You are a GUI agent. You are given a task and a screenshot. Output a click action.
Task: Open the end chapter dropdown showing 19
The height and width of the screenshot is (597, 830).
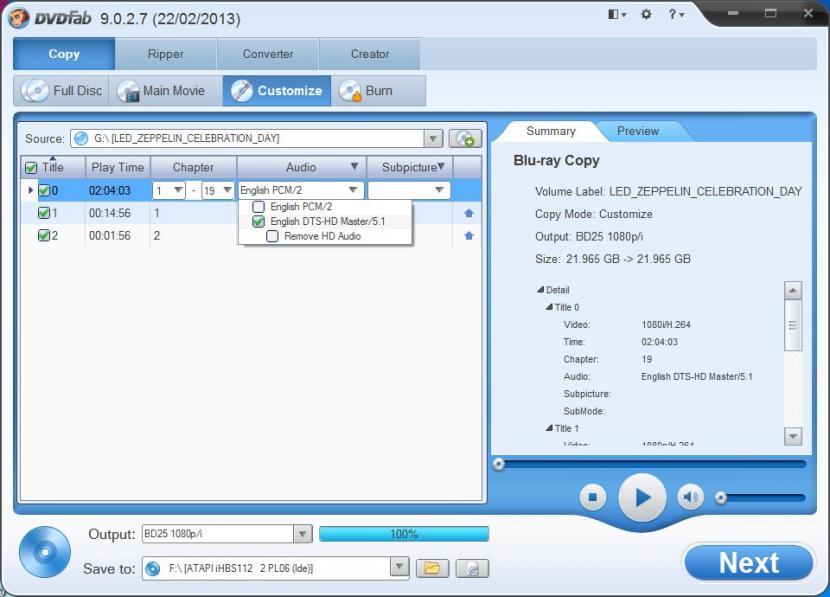coord(227,190)
